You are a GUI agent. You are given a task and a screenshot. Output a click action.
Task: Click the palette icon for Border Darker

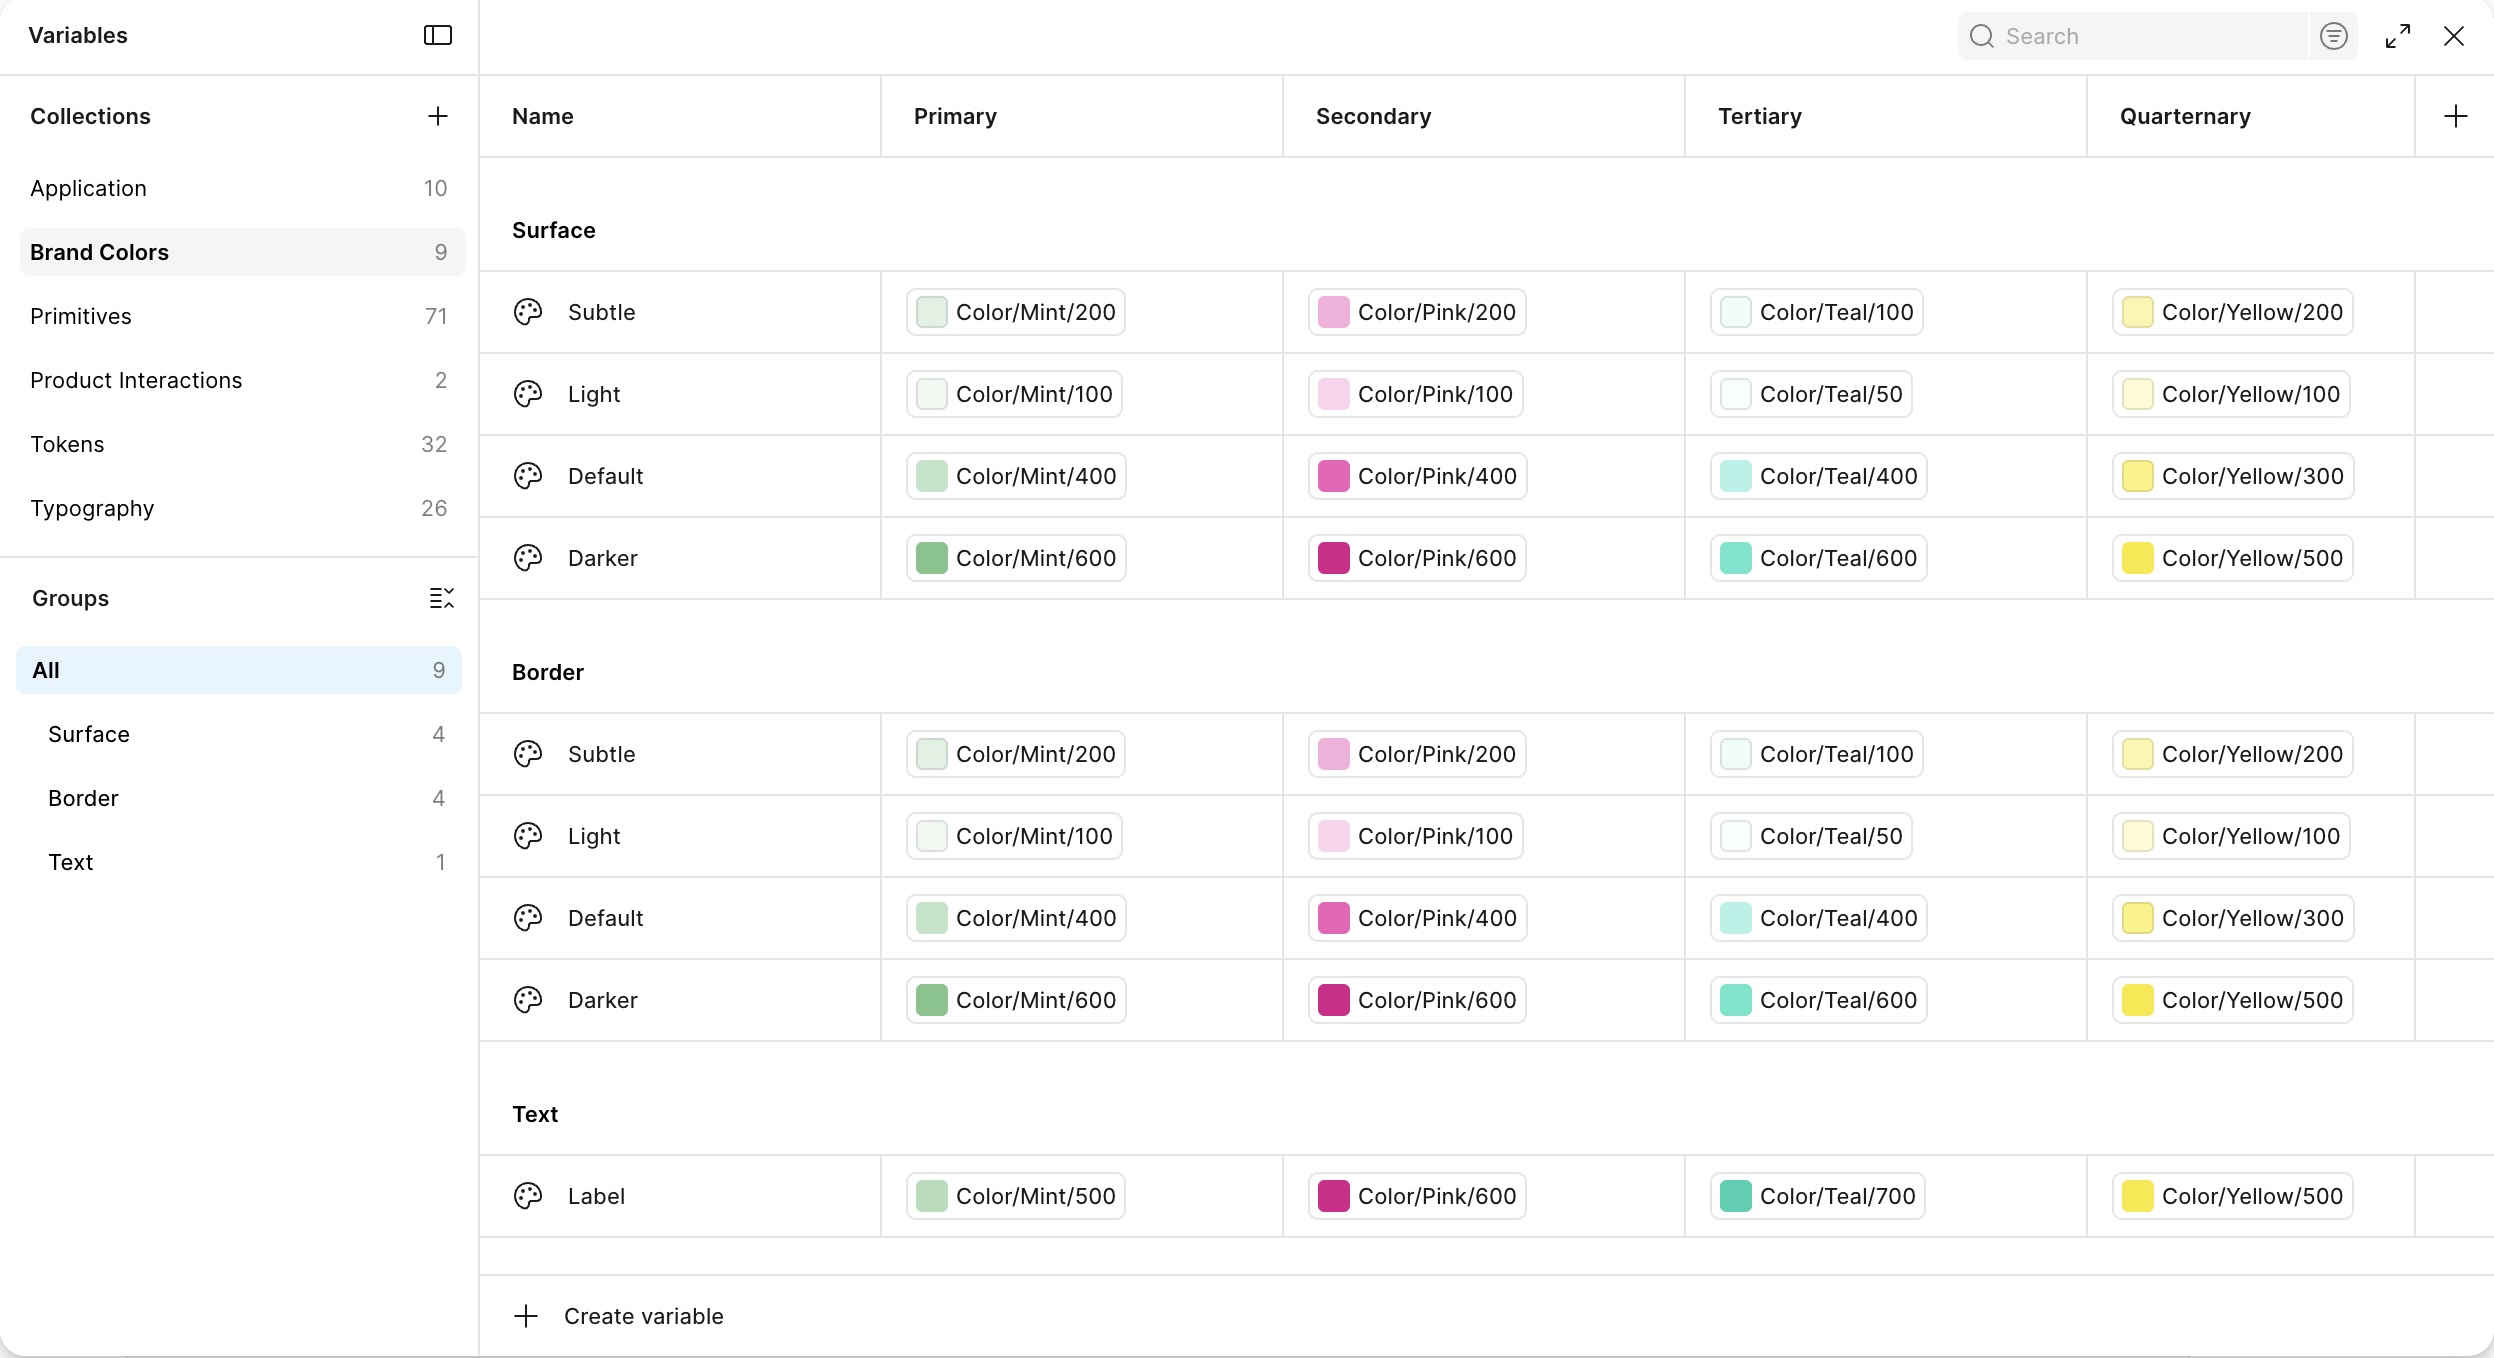(x=528, y=1000)
